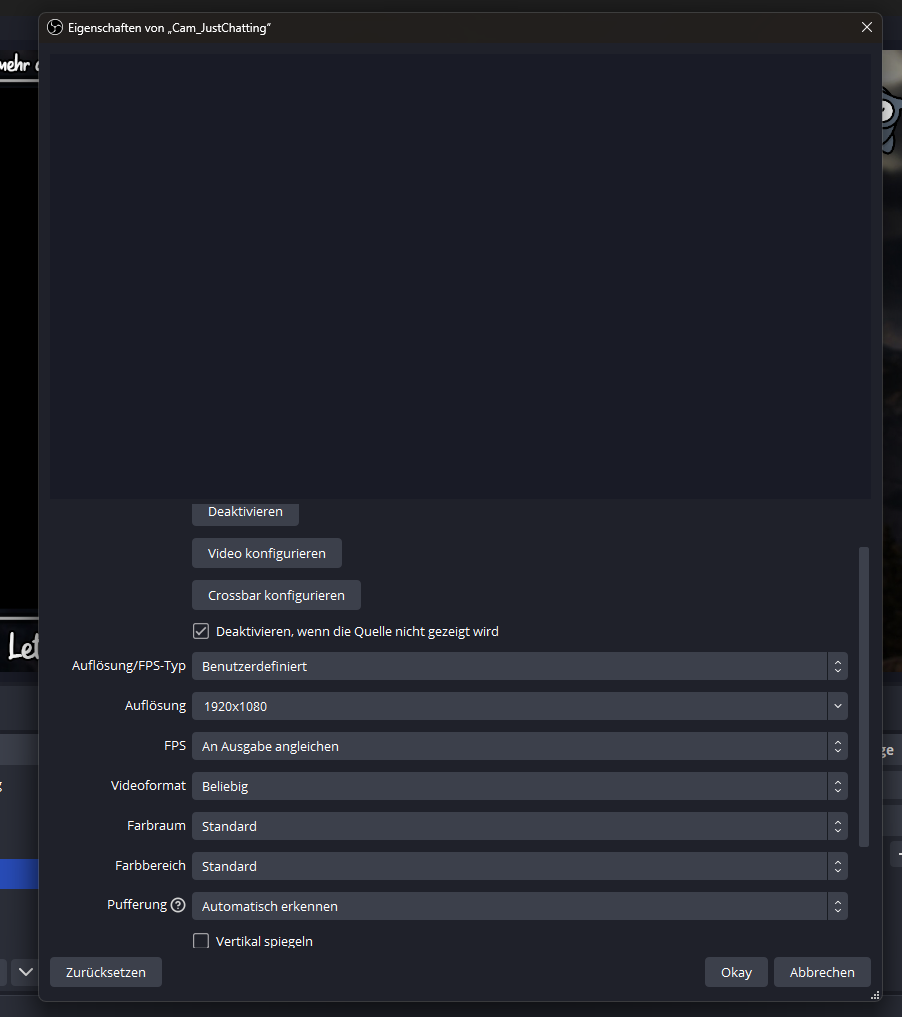This screenshot has width=902, height=1017.
Task: Click the Crossbar konfigurieren button
Action: [x=276, y=595]
